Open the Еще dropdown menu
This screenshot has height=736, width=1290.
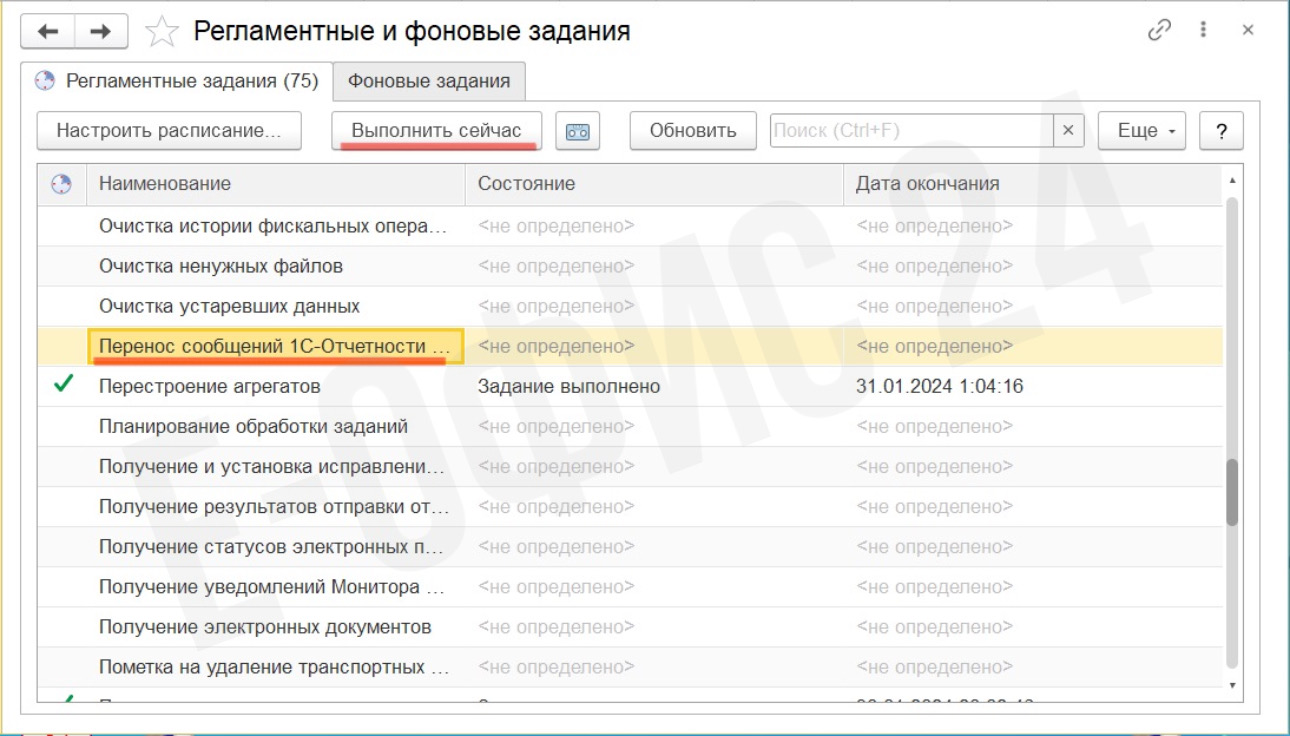pyautogui.click(x=1142, y=130)
